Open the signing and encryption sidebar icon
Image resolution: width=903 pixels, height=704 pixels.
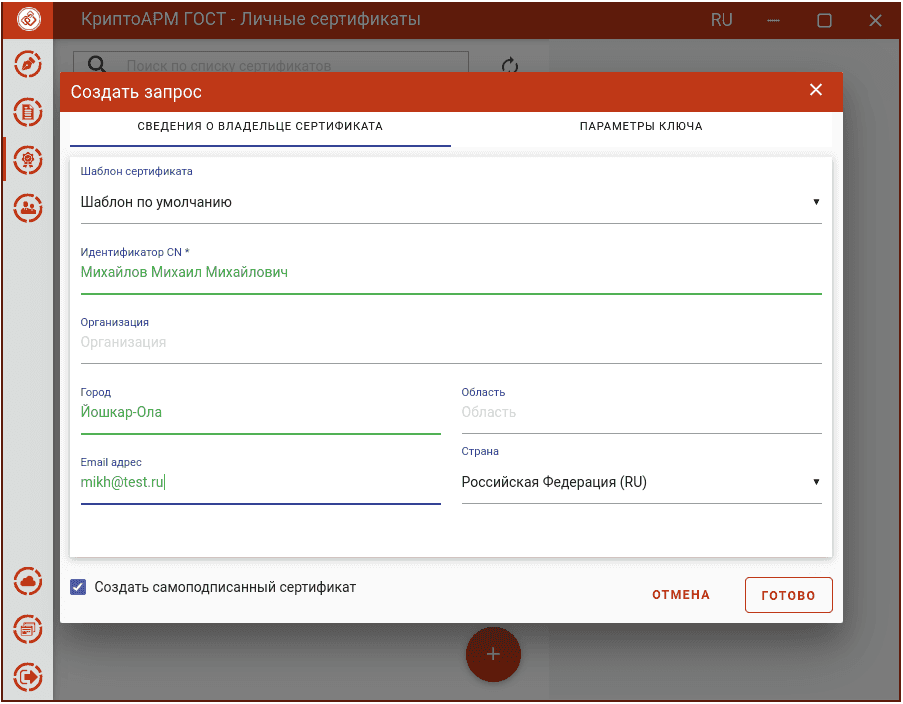pos(28,64)
